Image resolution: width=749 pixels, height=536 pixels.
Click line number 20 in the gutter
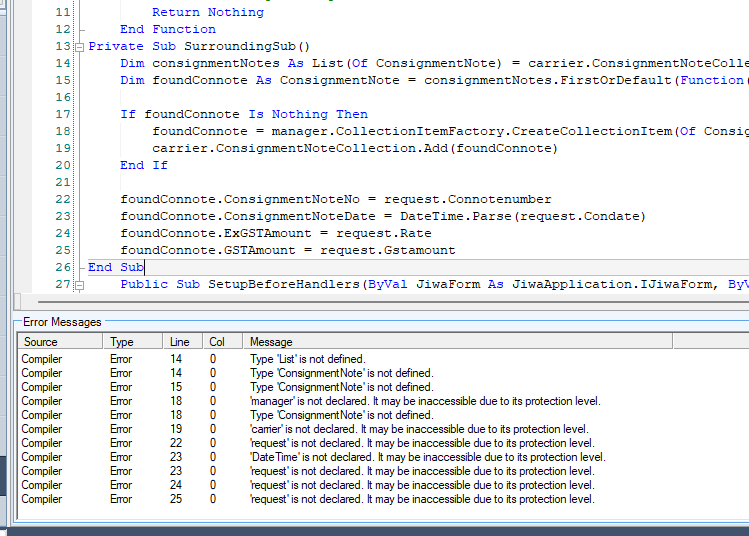[x=62, y=165]
